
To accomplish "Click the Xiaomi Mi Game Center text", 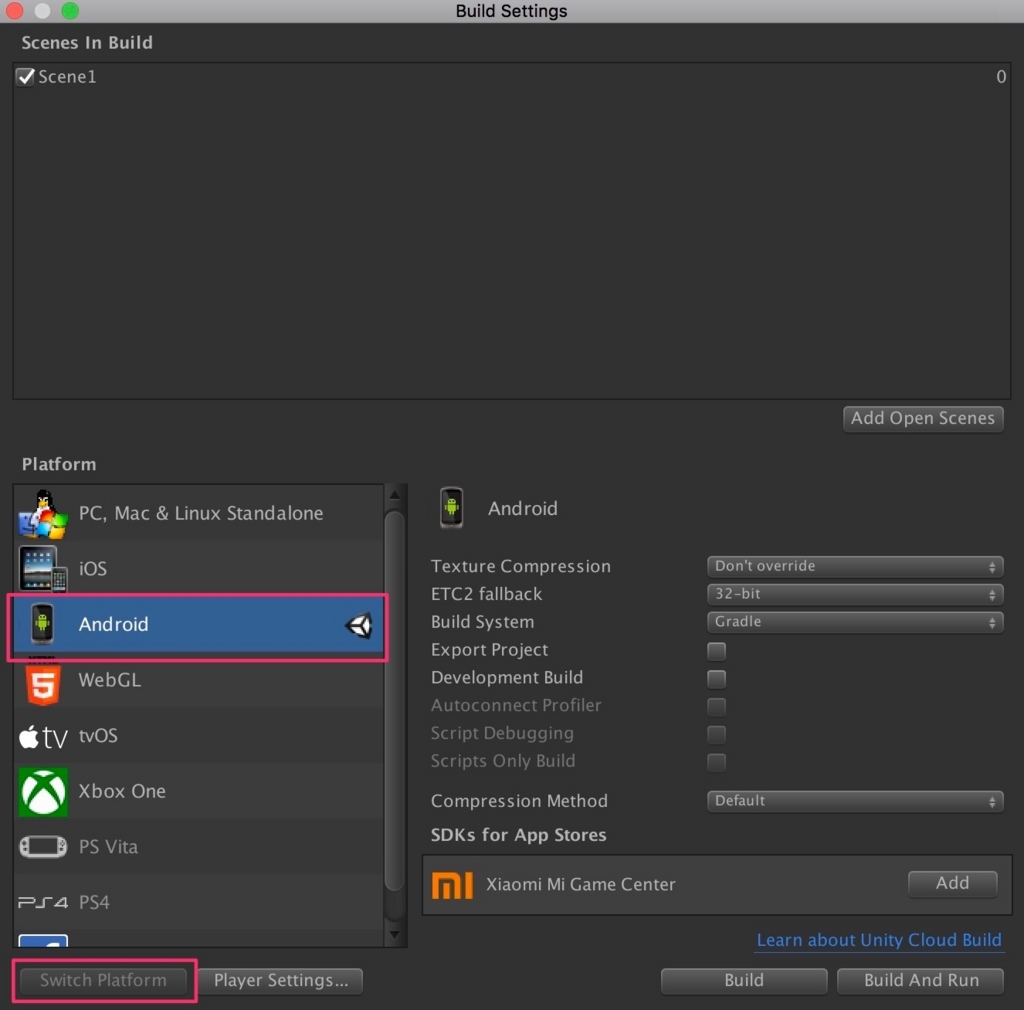I will (x=581, y=885).
